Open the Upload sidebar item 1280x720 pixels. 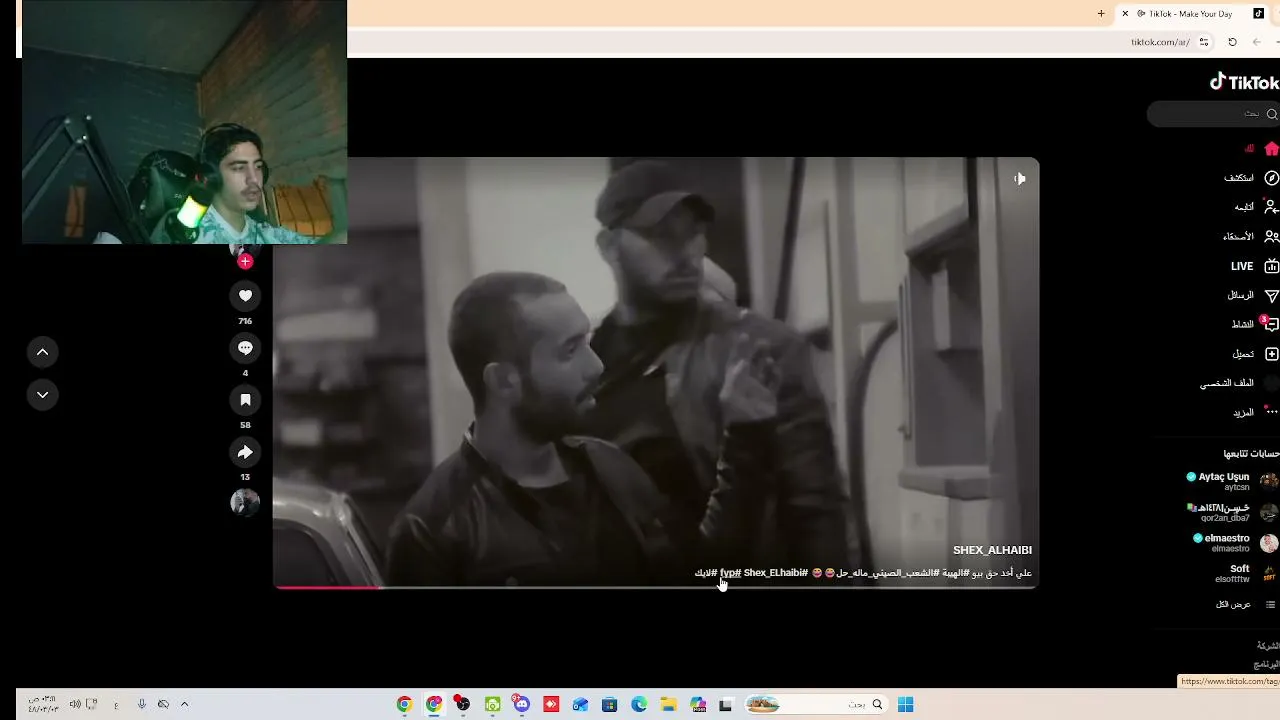[1255, 354]
